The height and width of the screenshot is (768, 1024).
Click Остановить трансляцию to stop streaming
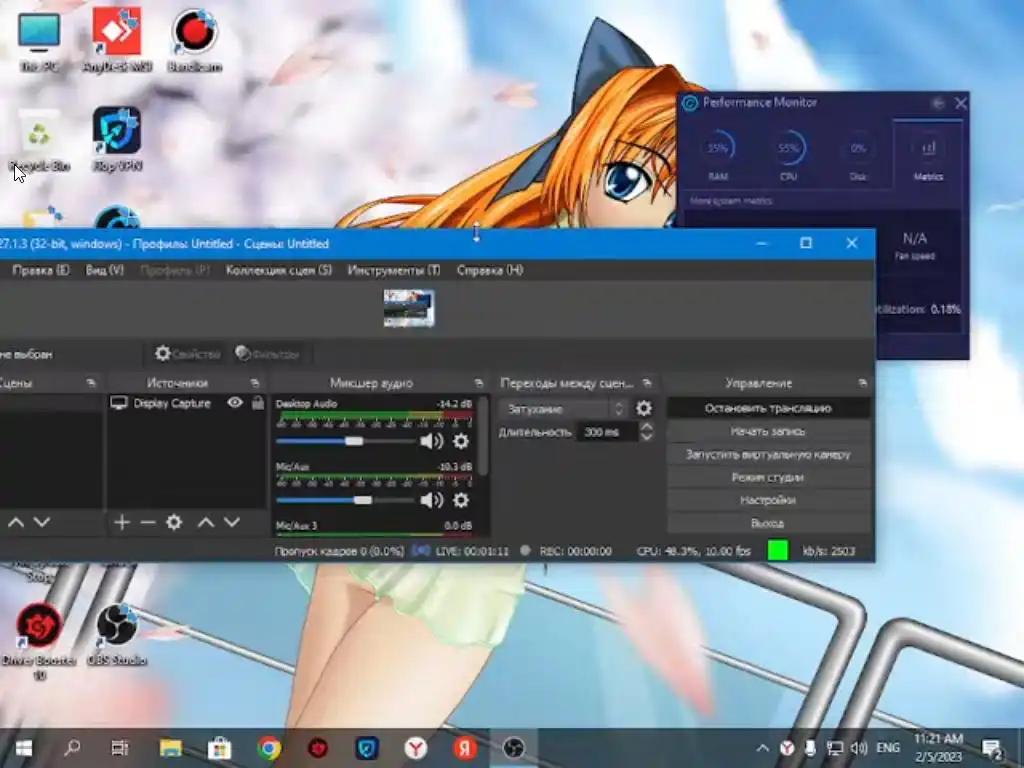click(x=768, y=408)
